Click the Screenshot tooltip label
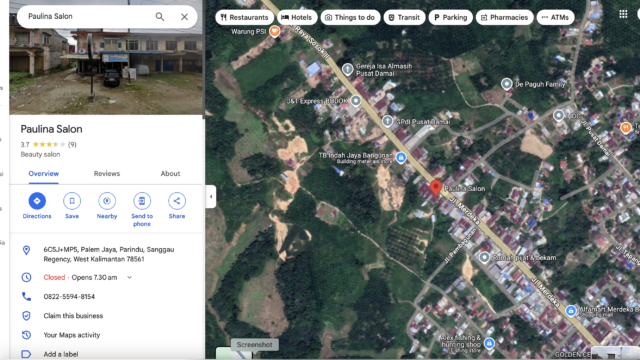Image resolution: width=640 pixels, height=360 pixels. 255,344
